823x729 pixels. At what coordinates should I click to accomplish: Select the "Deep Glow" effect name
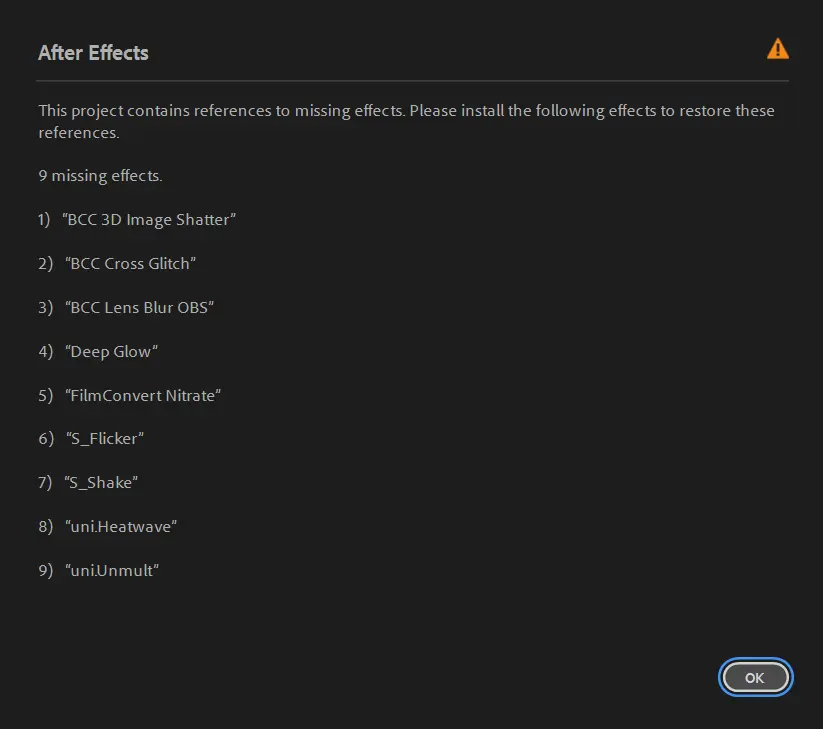[112, 352]
